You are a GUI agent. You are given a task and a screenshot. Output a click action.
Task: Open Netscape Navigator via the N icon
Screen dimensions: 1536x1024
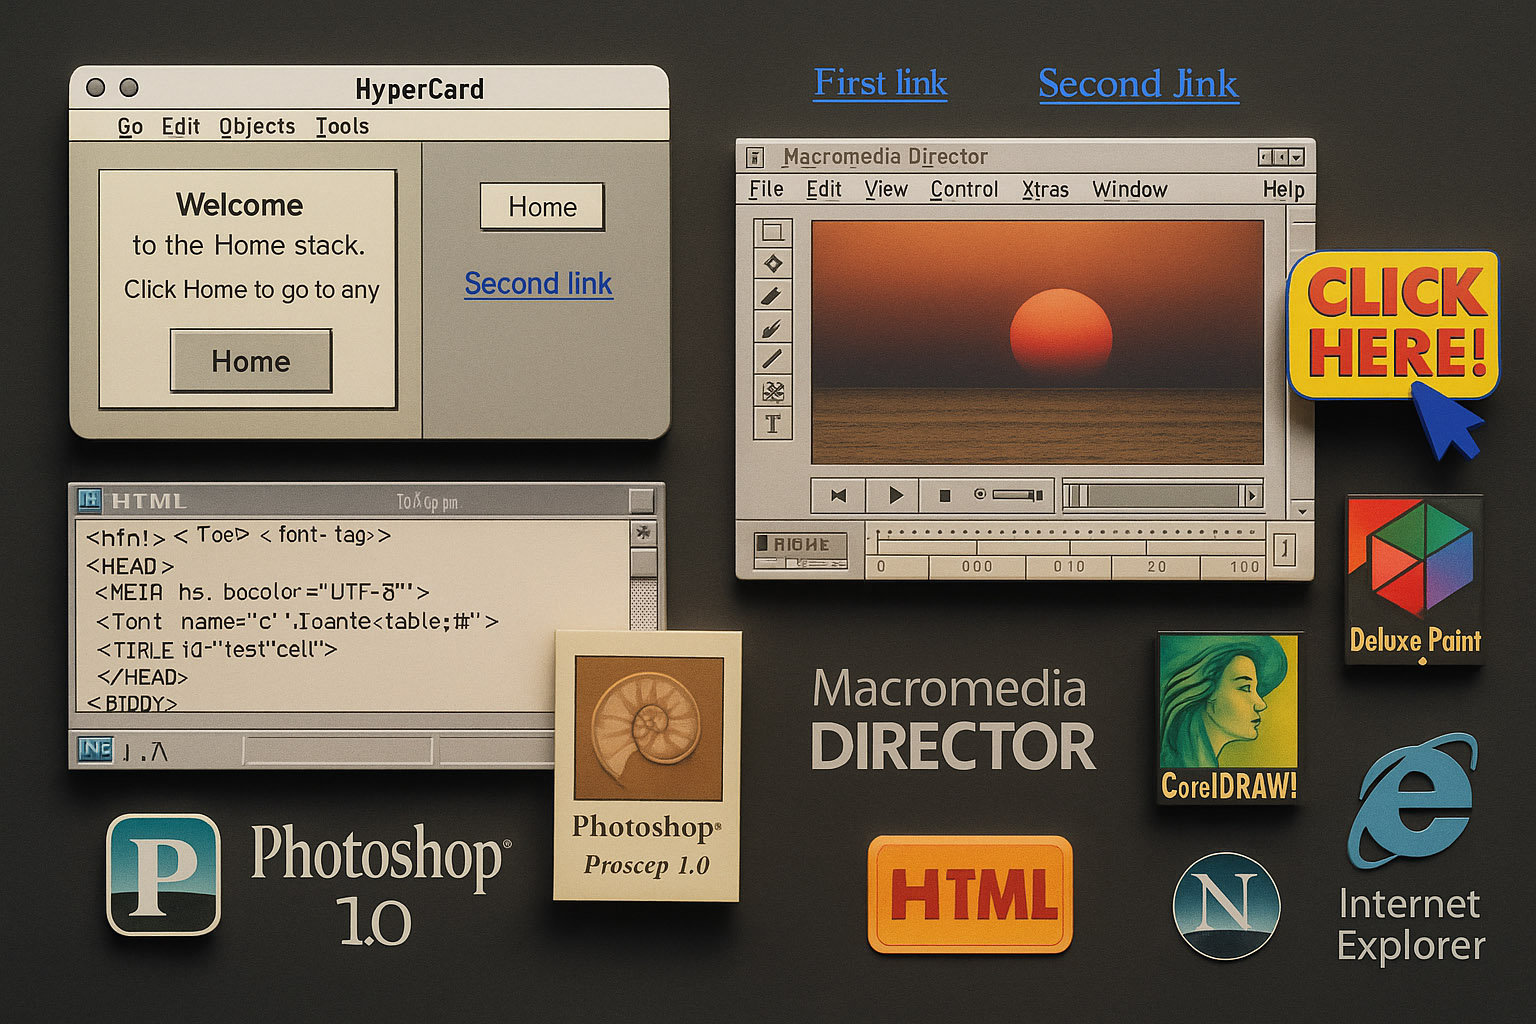click(1225, 905)
